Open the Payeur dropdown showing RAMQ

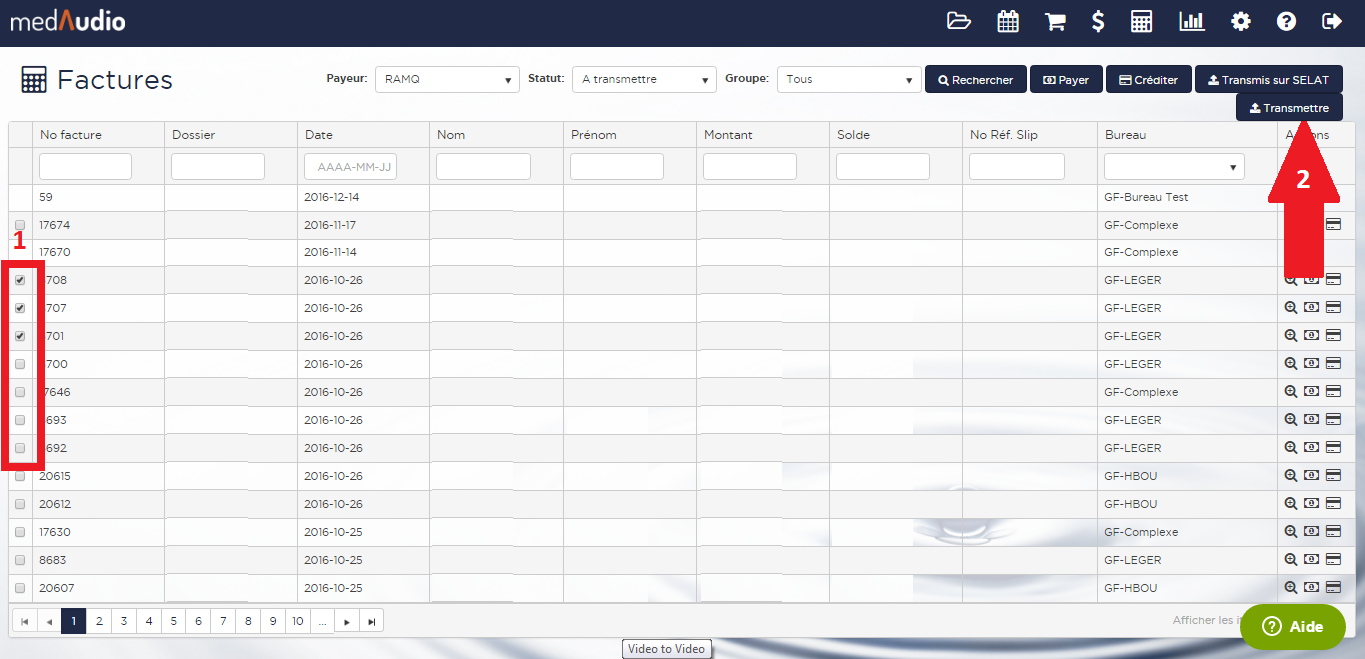(447, 80)
